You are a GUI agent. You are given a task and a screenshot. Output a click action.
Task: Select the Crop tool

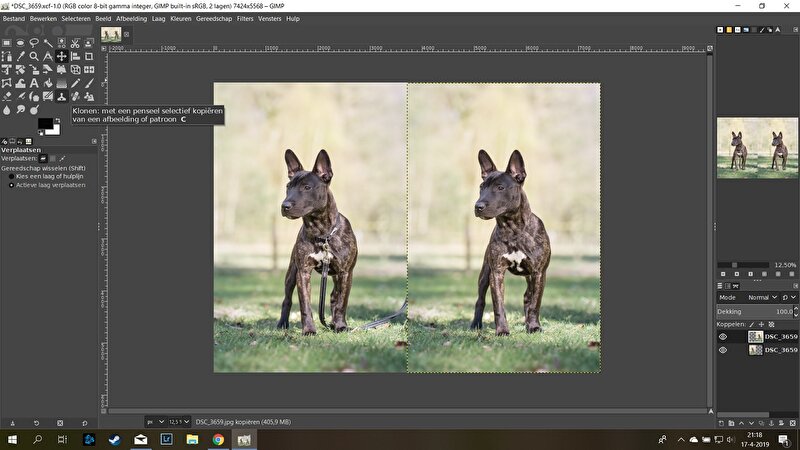point(89,56)
